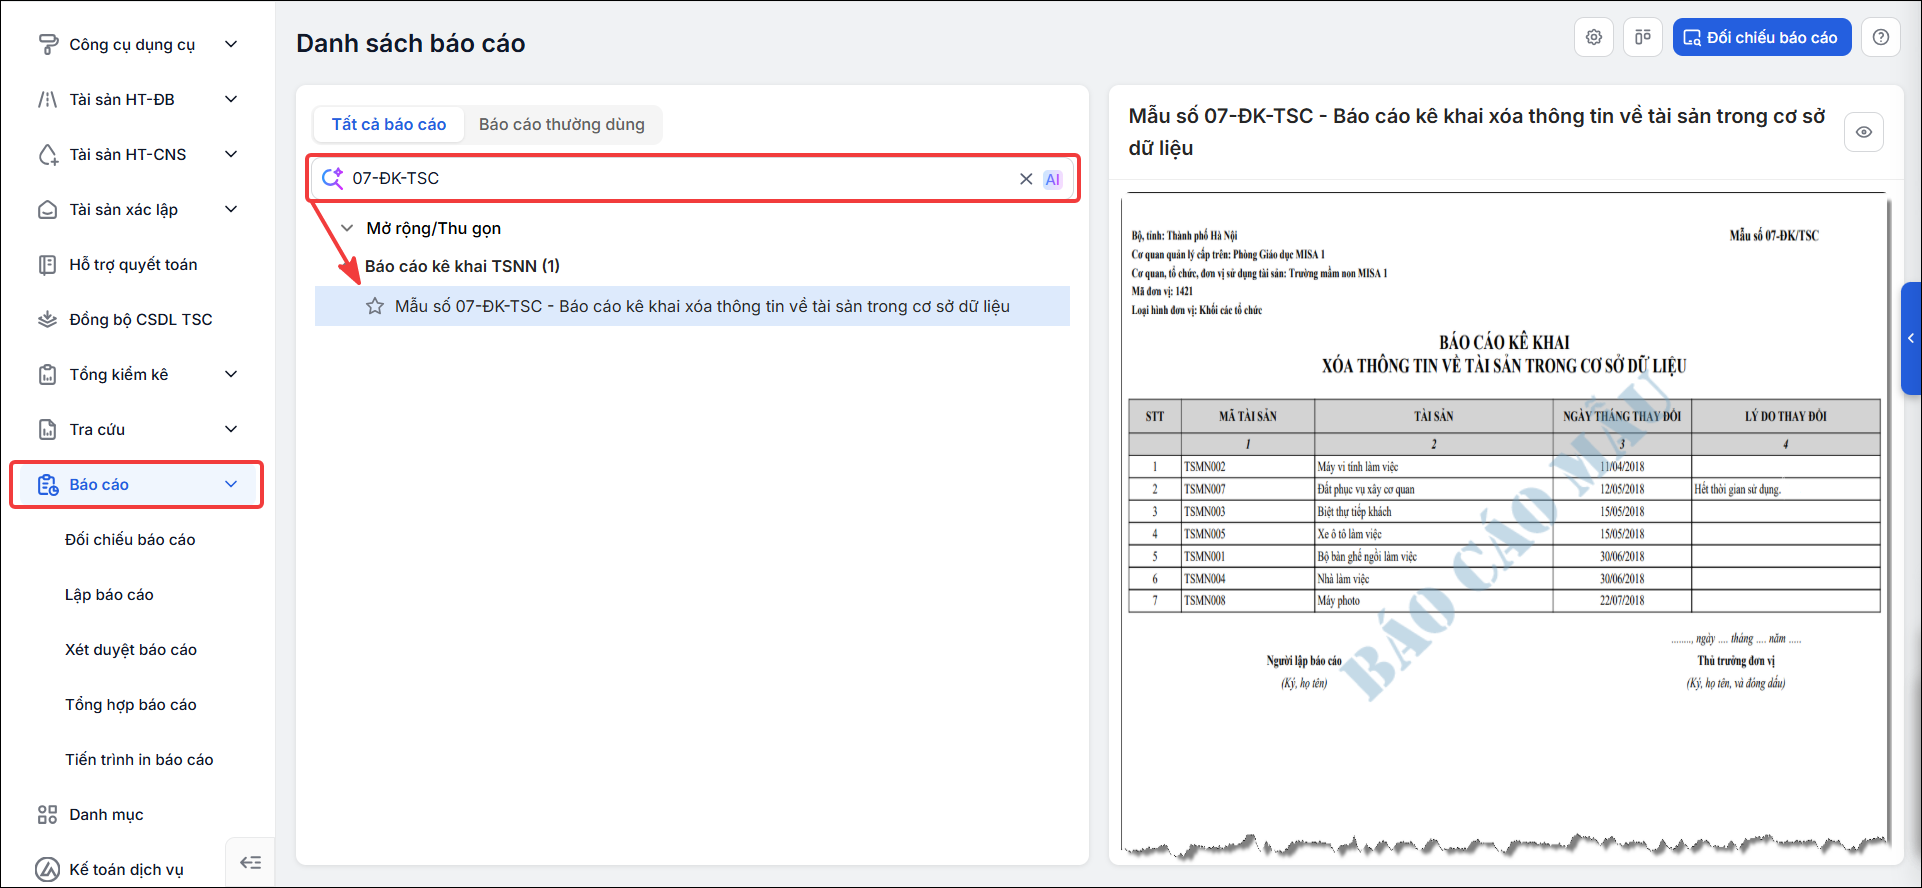Click the Tổng kiểm kê clipboard icon
The image size is (1922, 888).
pos(47,374)
